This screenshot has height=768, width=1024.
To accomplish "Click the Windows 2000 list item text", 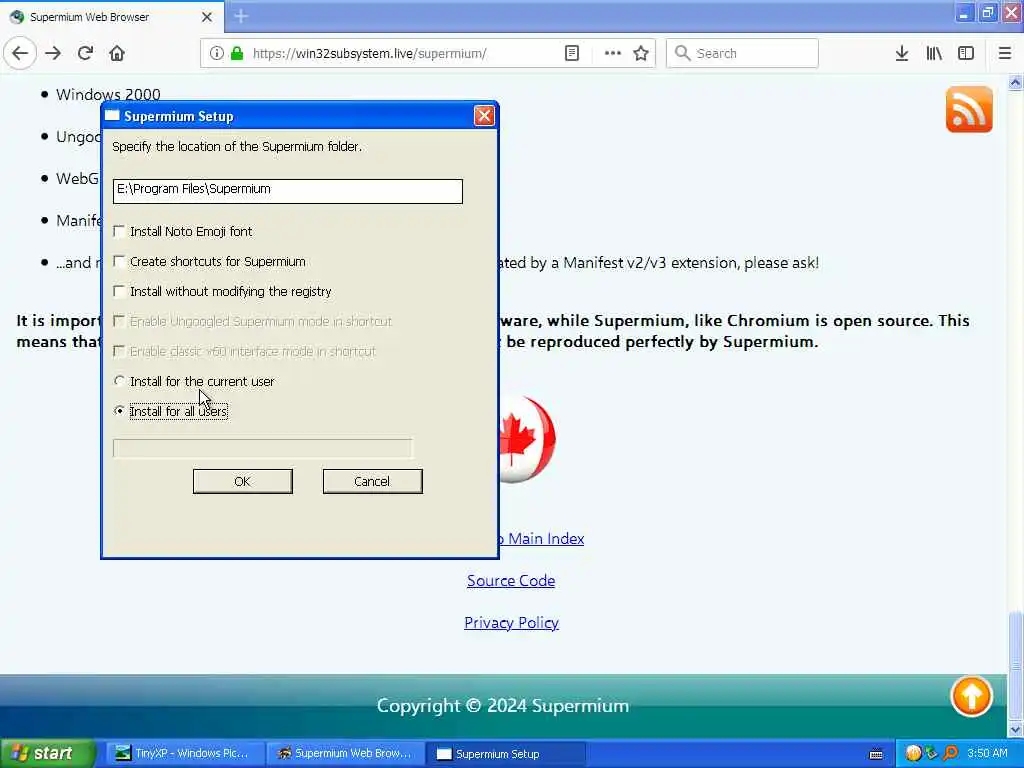I will click(x=108, y=95).
